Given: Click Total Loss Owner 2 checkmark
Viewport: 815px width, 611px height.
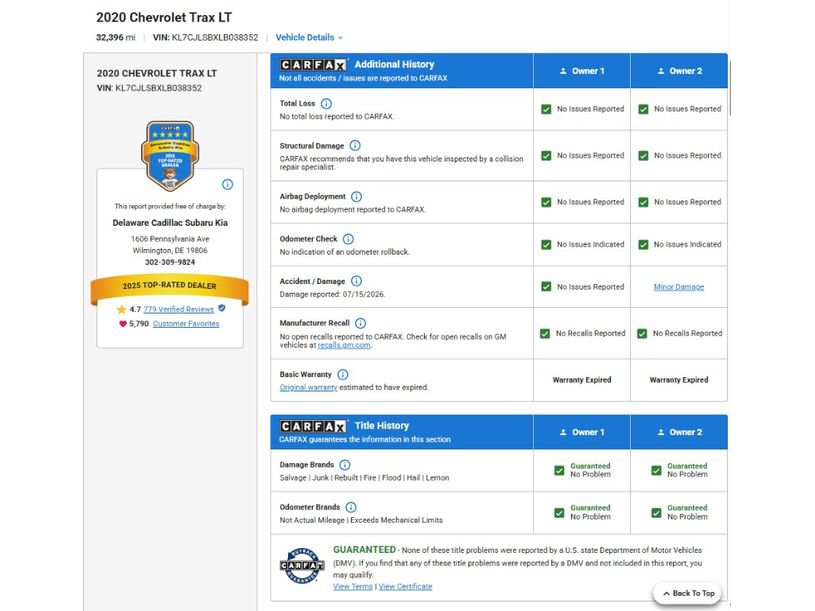Looking at the screenshot, I should pyautogui.click(x=643, y=109).
